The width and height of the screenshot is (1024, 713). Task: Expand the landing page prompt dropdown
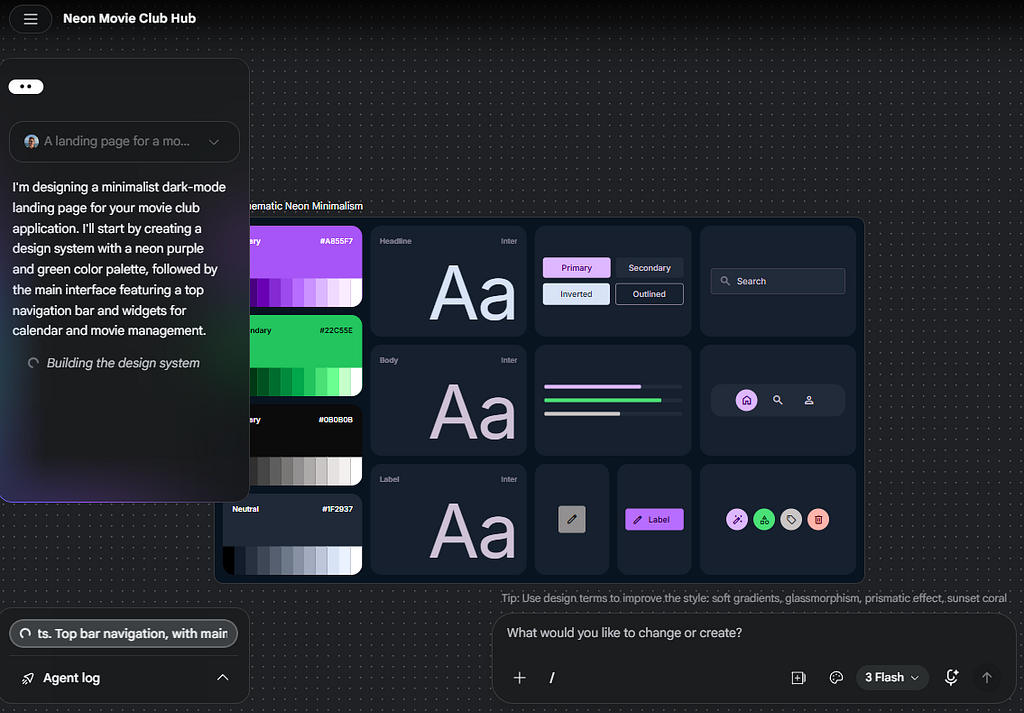click(x=214, y=142)
